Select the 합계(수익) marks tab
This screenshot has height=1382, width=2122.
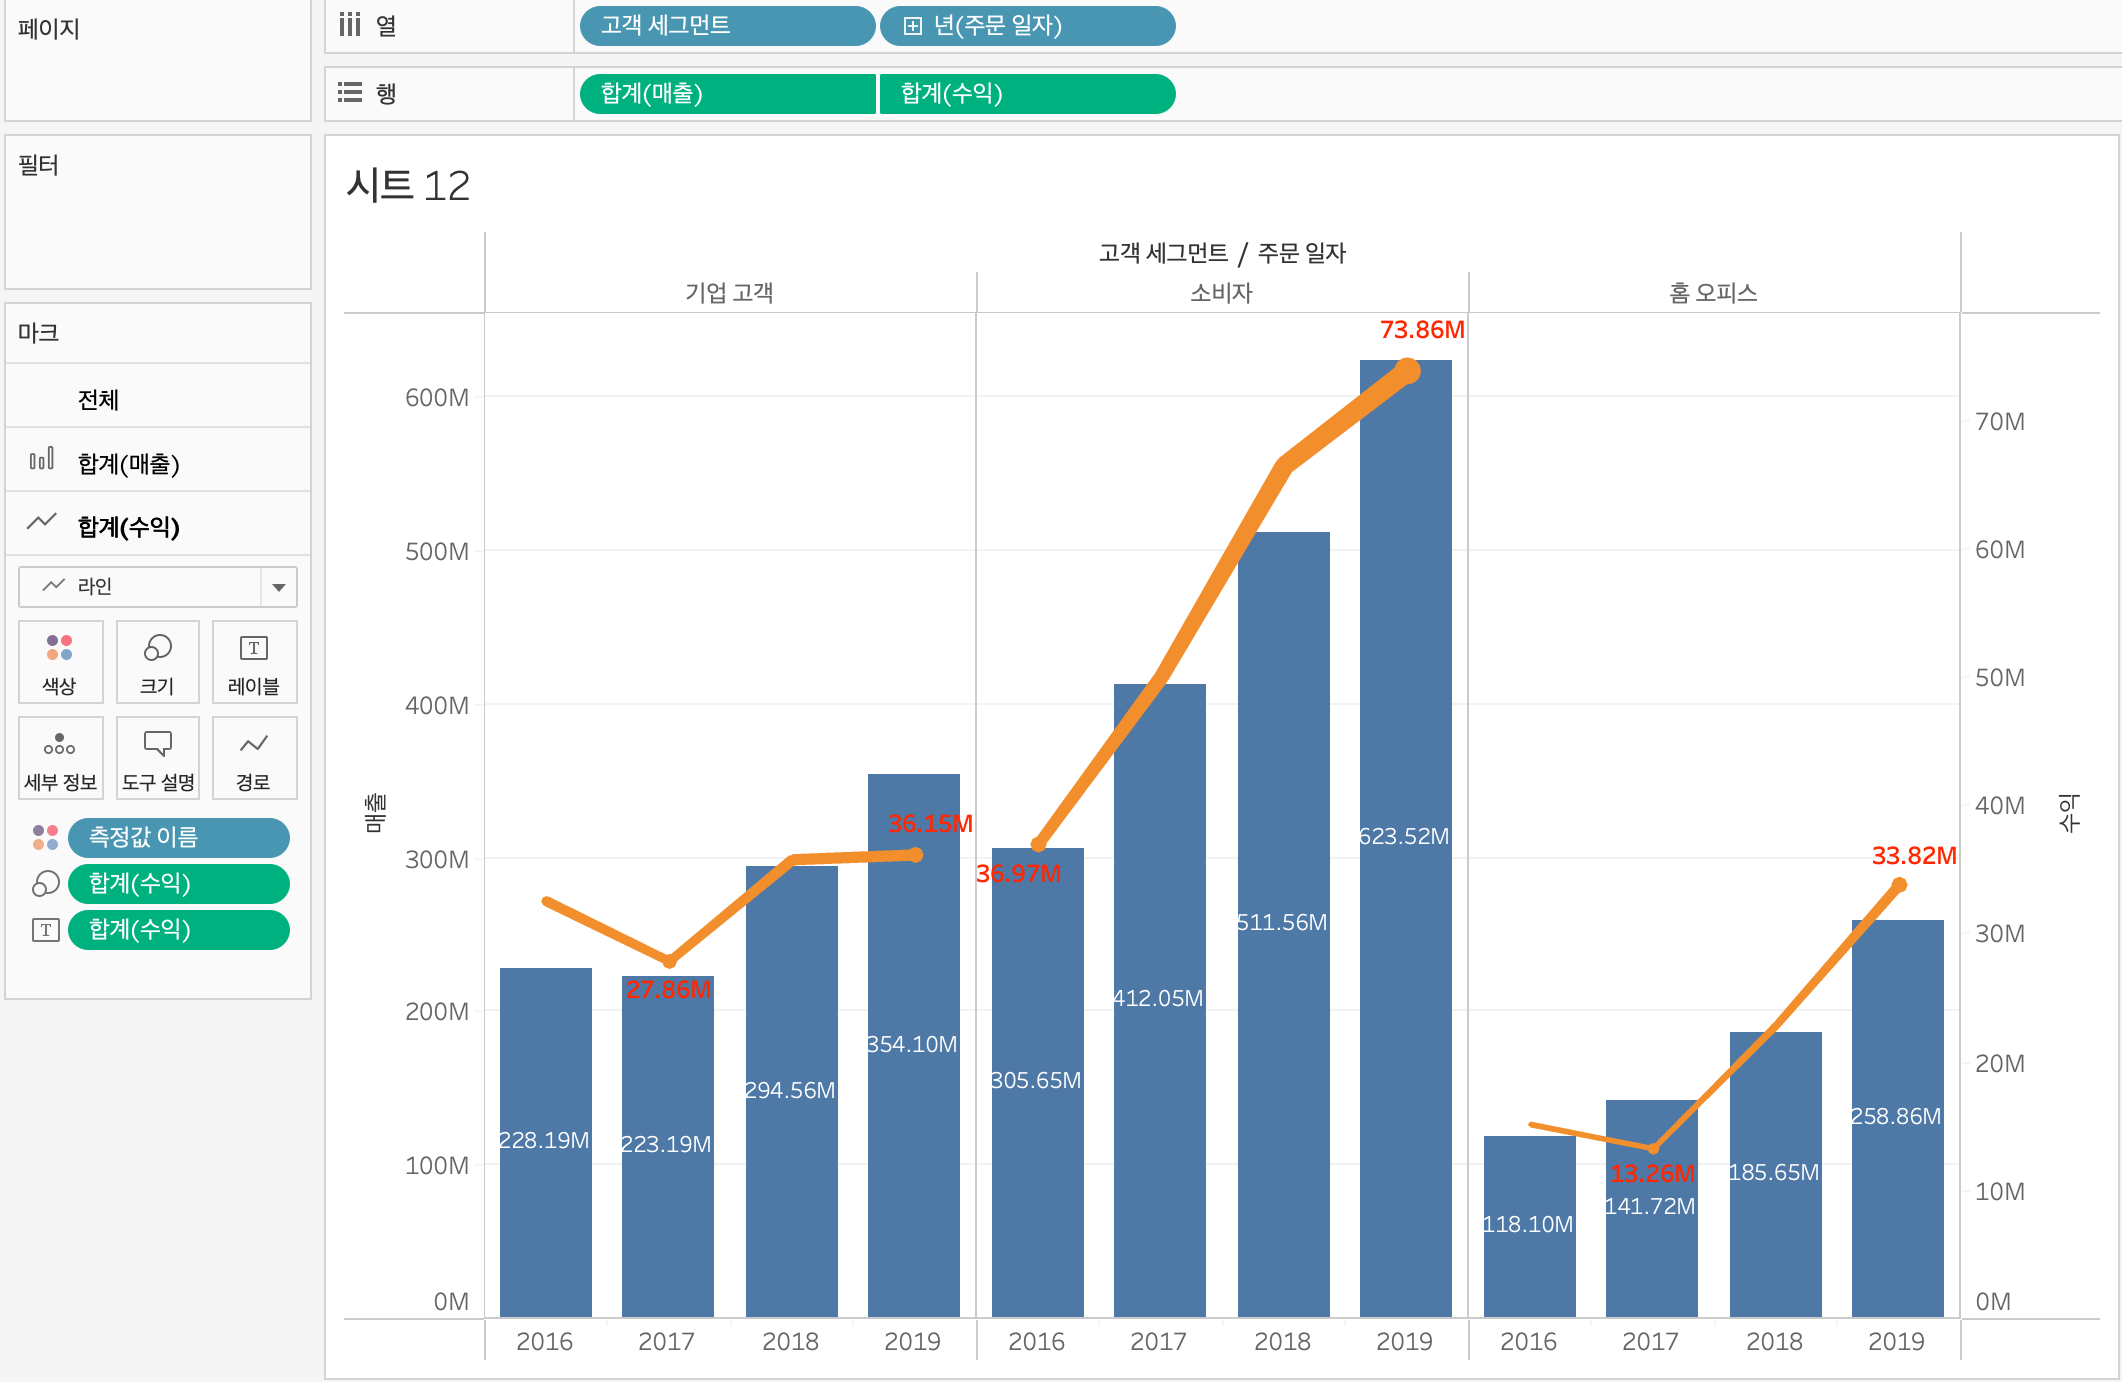[128, 527]
